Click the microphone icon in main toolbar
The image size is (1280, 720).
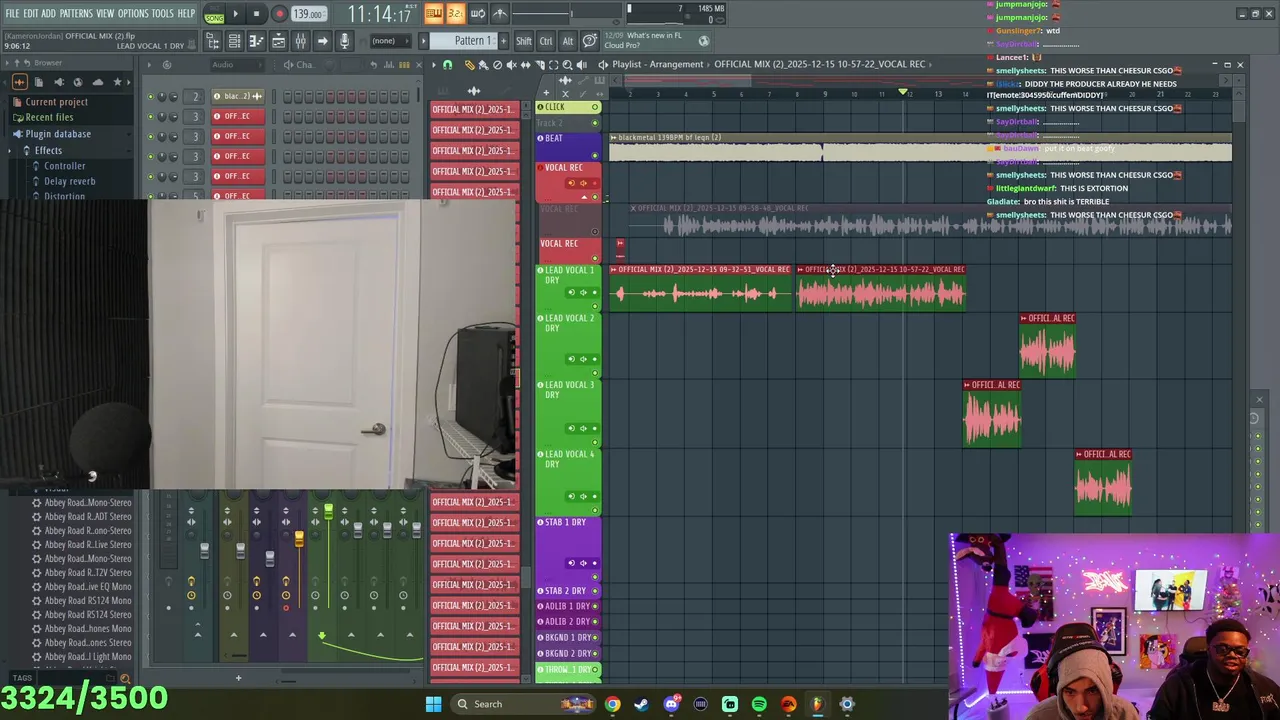pyautogui.click(x=344, y=41)
